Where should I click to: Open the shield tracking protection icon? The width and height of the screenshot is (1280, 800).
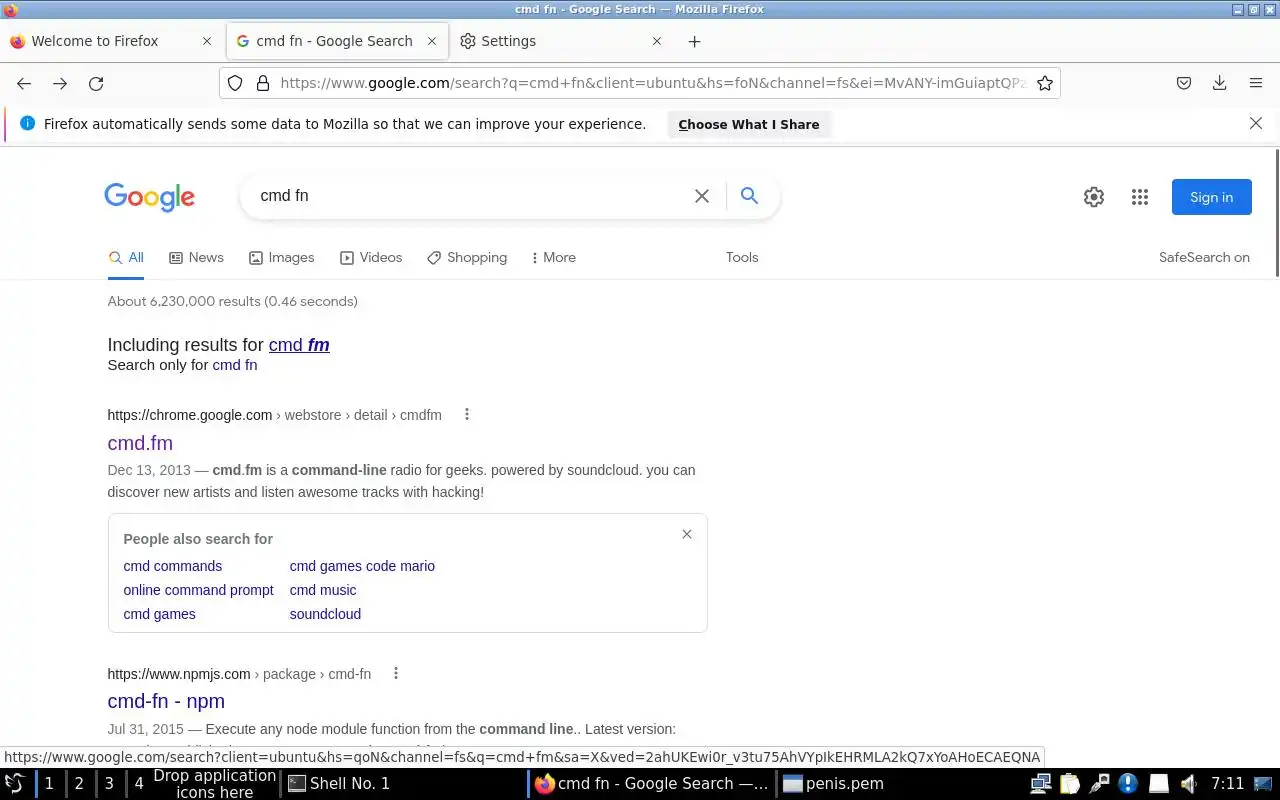tap(235, 84)
